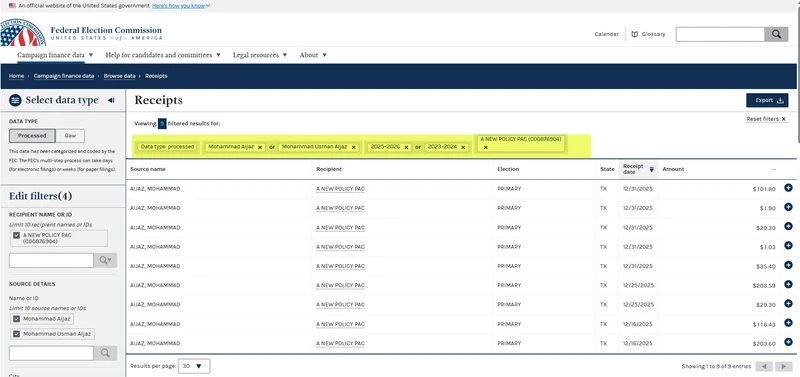Sort by the Receipt date column arrow
The width and height of the screenshot is (800, 377).
[652, 169]
